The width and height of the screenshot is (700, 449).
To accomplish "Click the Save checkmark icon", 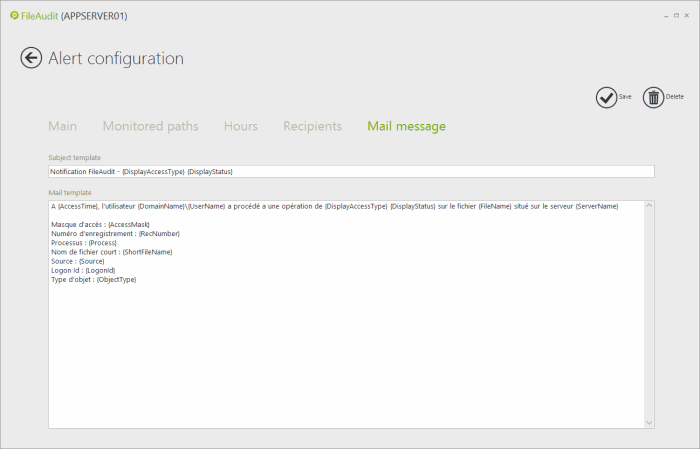I will click(606, 97).
